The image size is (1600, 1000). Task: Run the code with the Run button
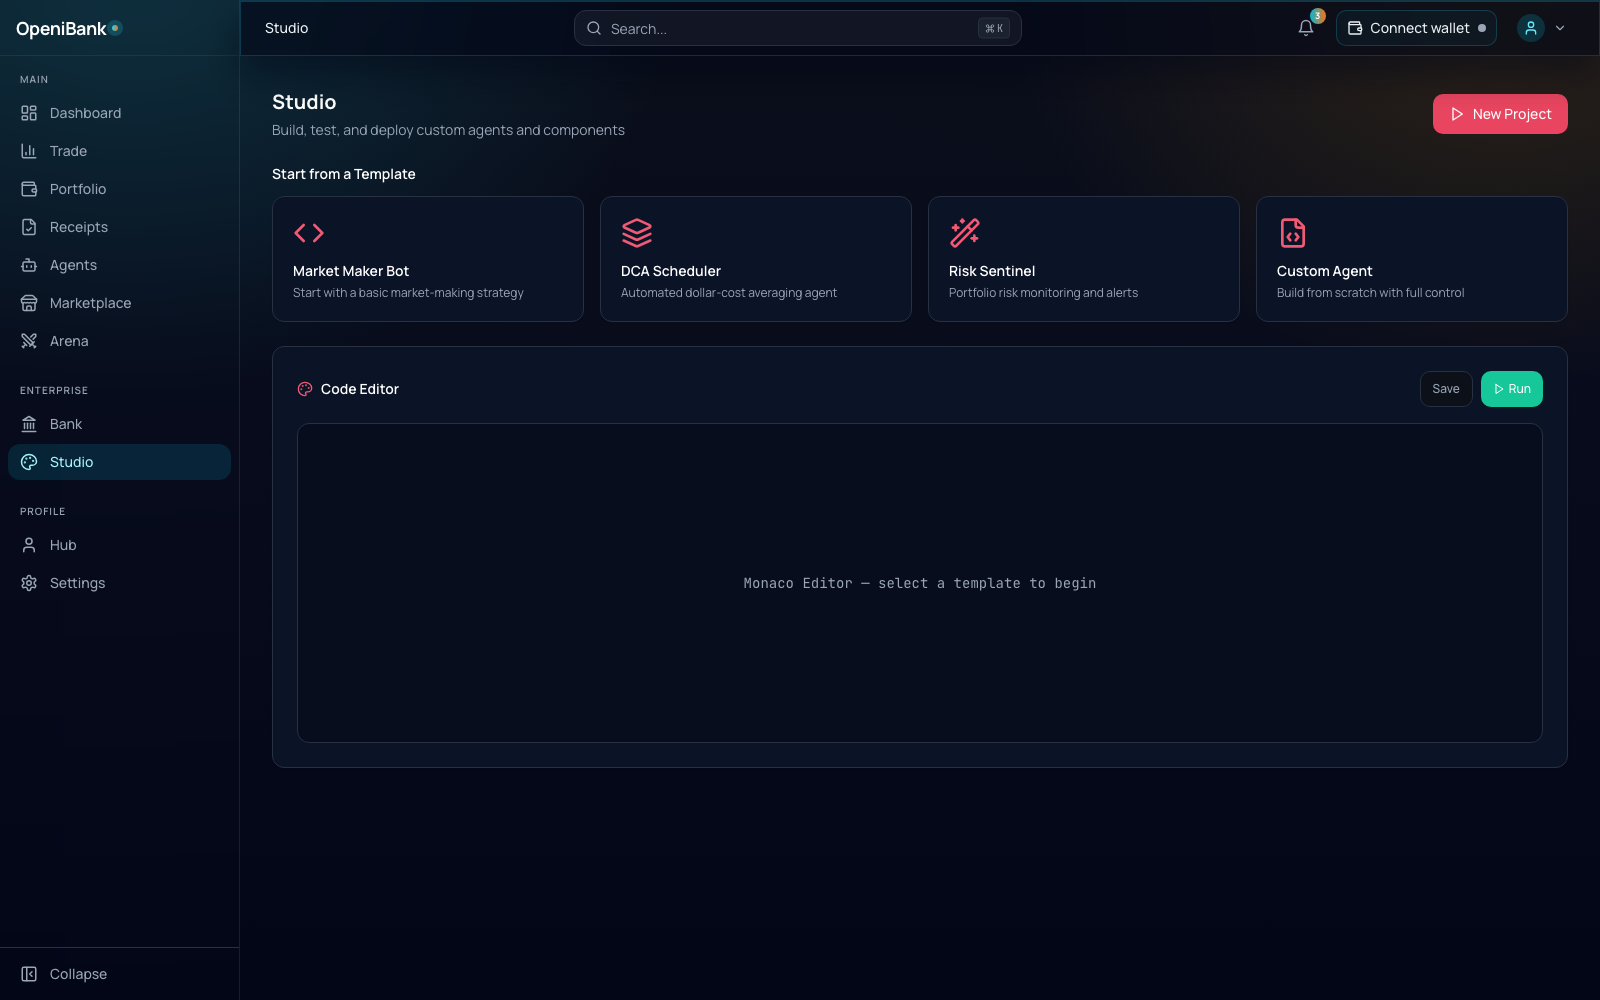[x=1511, y=389]
